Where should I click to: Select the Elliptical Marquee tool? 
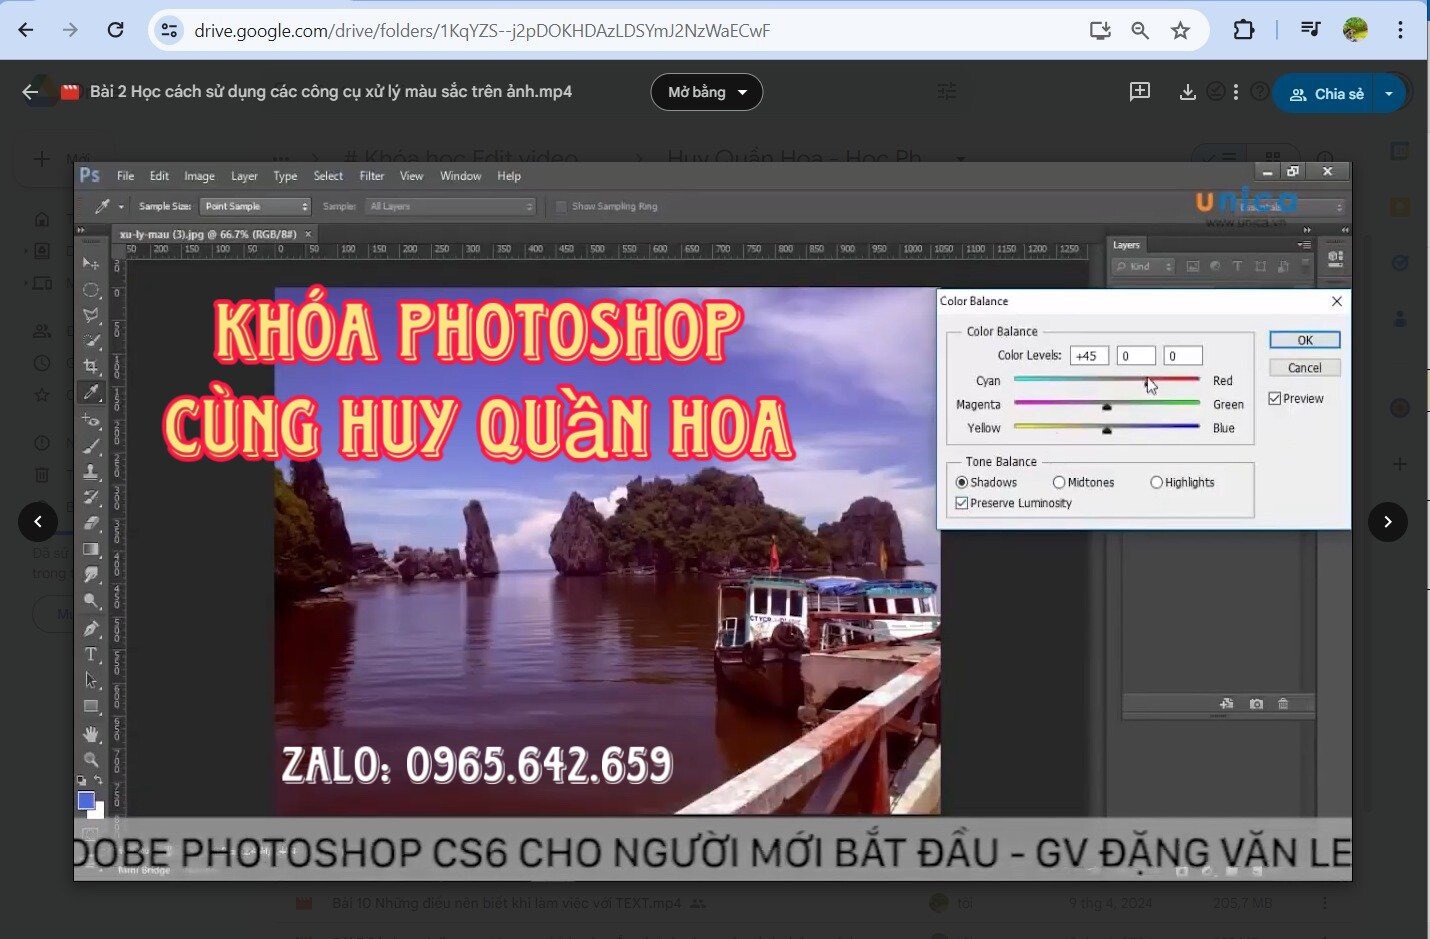point(91,290)
